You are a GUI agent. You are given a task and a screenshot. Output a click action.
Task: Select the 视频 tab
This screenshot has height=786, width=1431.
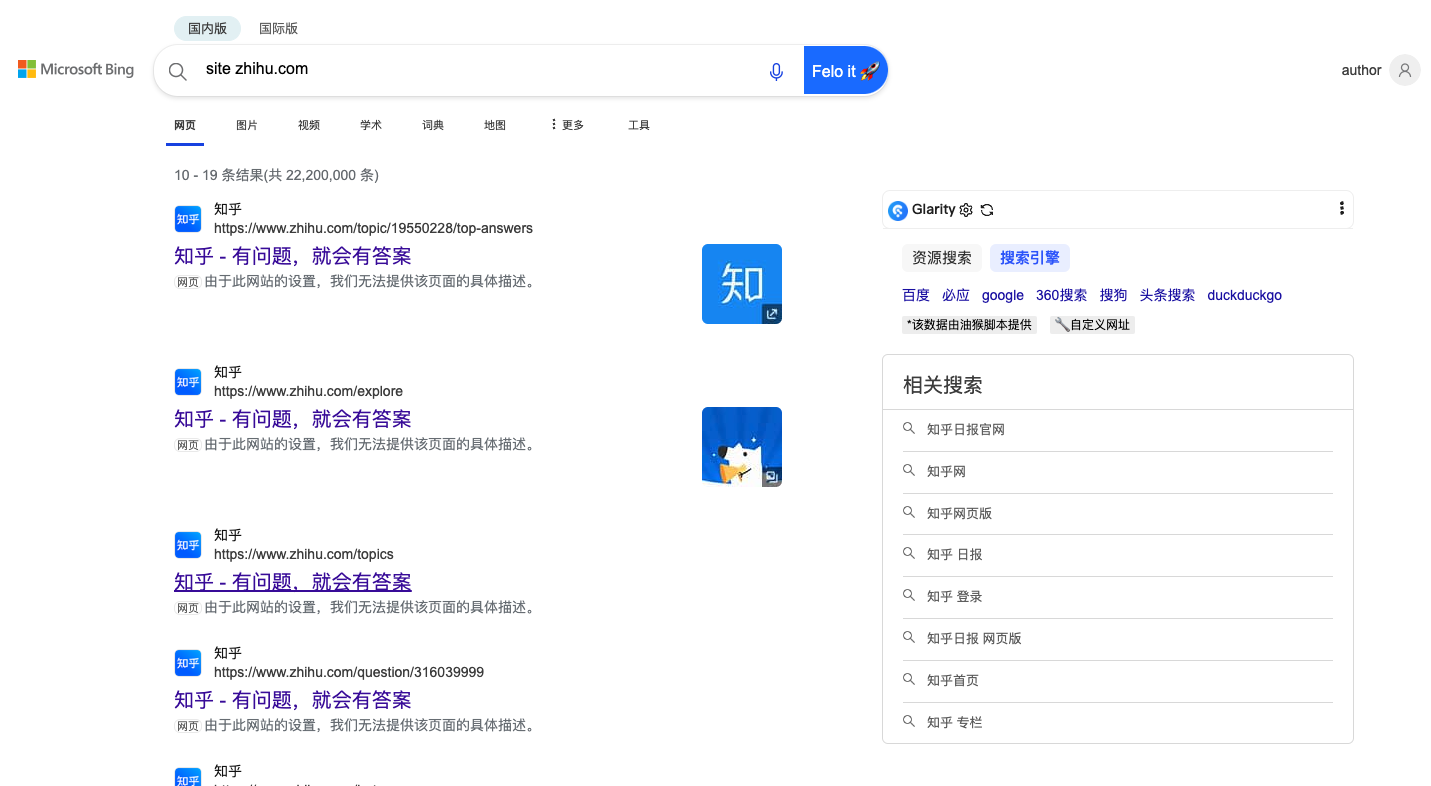tap(309, 125)
